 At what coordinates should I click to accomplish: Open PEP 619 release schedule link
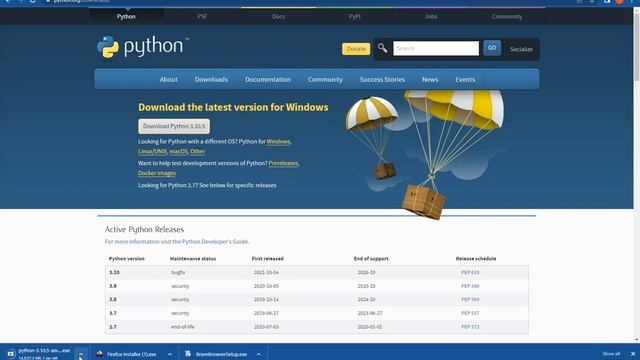[x=470, y=272]
